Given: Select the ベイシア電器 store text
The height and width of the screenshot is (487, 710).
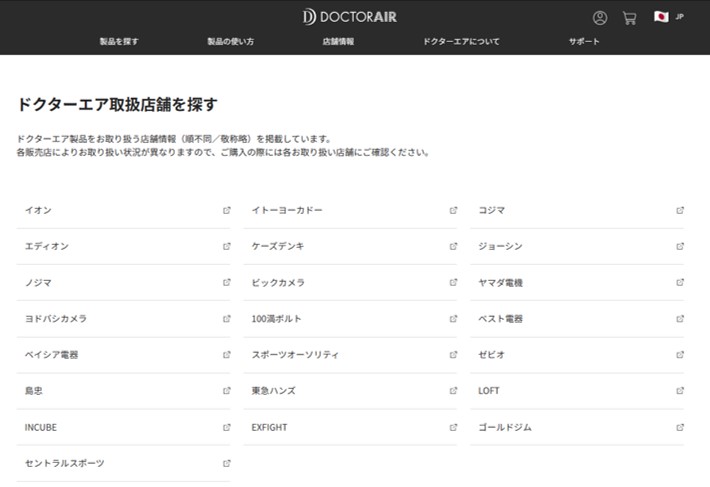Looking at the screenshot, I should click(52, 355).
